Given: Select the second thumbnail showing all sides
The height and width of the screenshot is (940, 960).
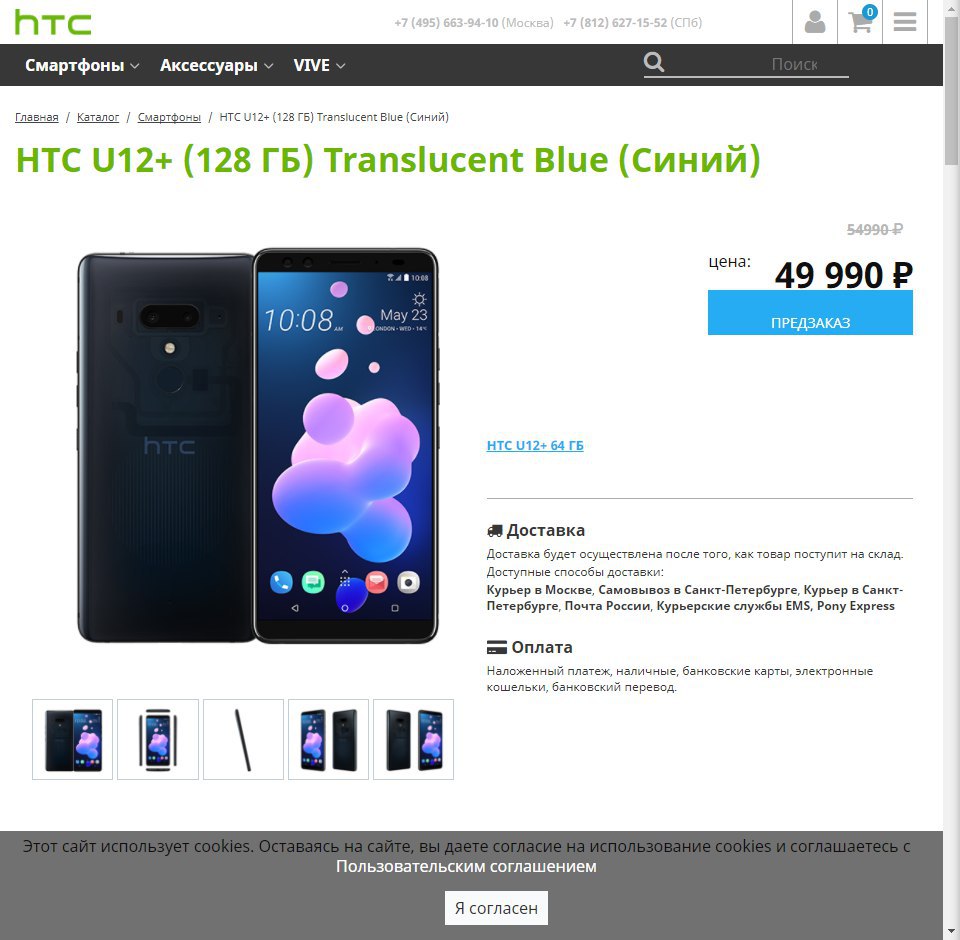Looking at the screenshot, I should tap(158, 739).
